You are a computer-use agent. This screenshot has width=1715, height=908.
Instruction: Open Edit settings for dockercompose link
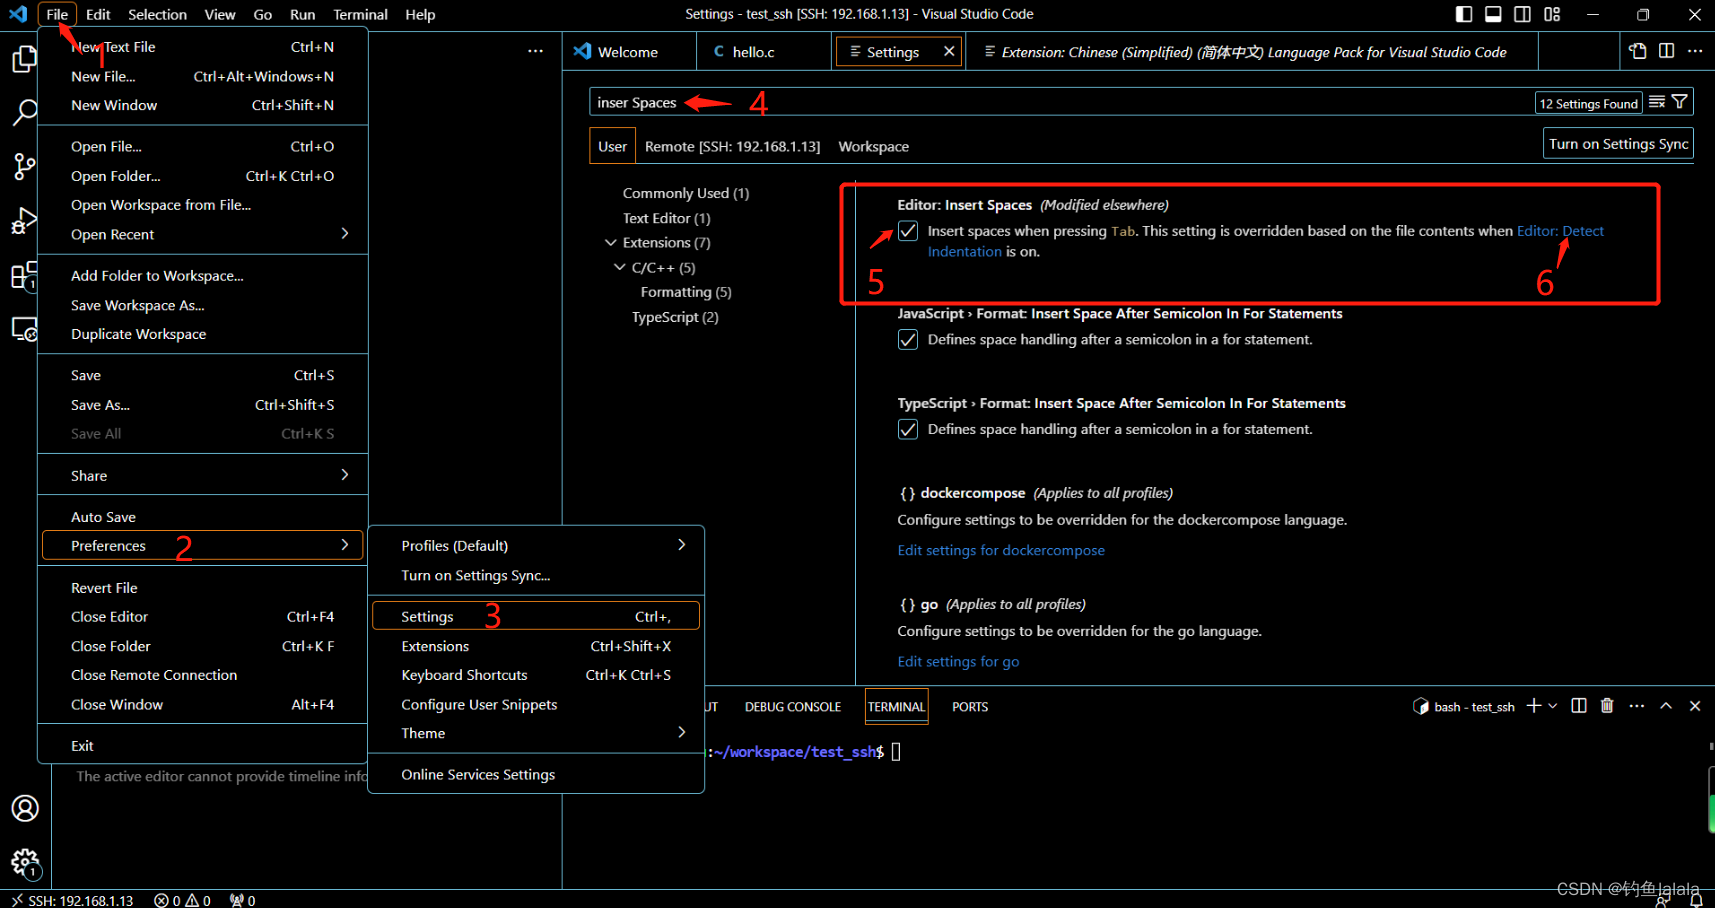point(1001,550)
